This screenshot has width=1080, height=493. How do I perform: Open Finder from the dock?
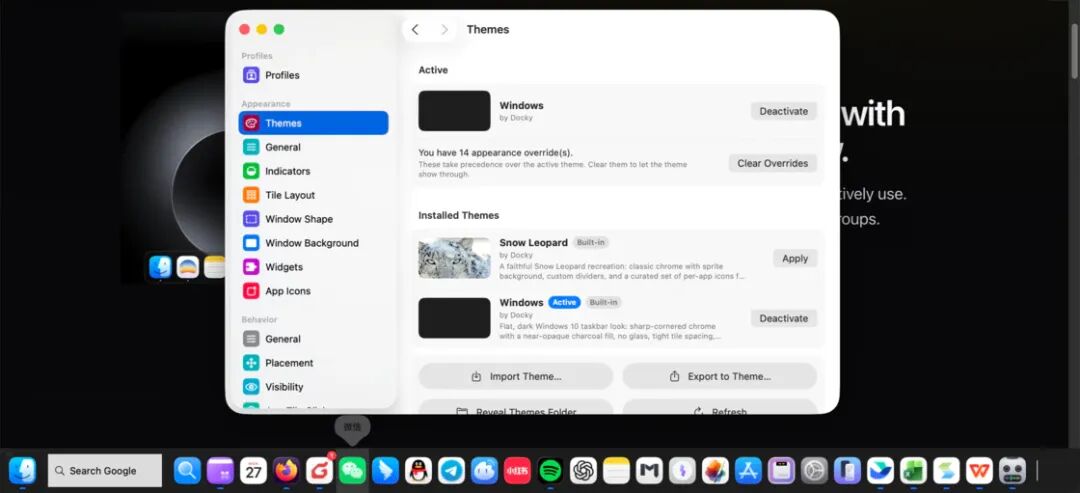click(x=23, y=471)
